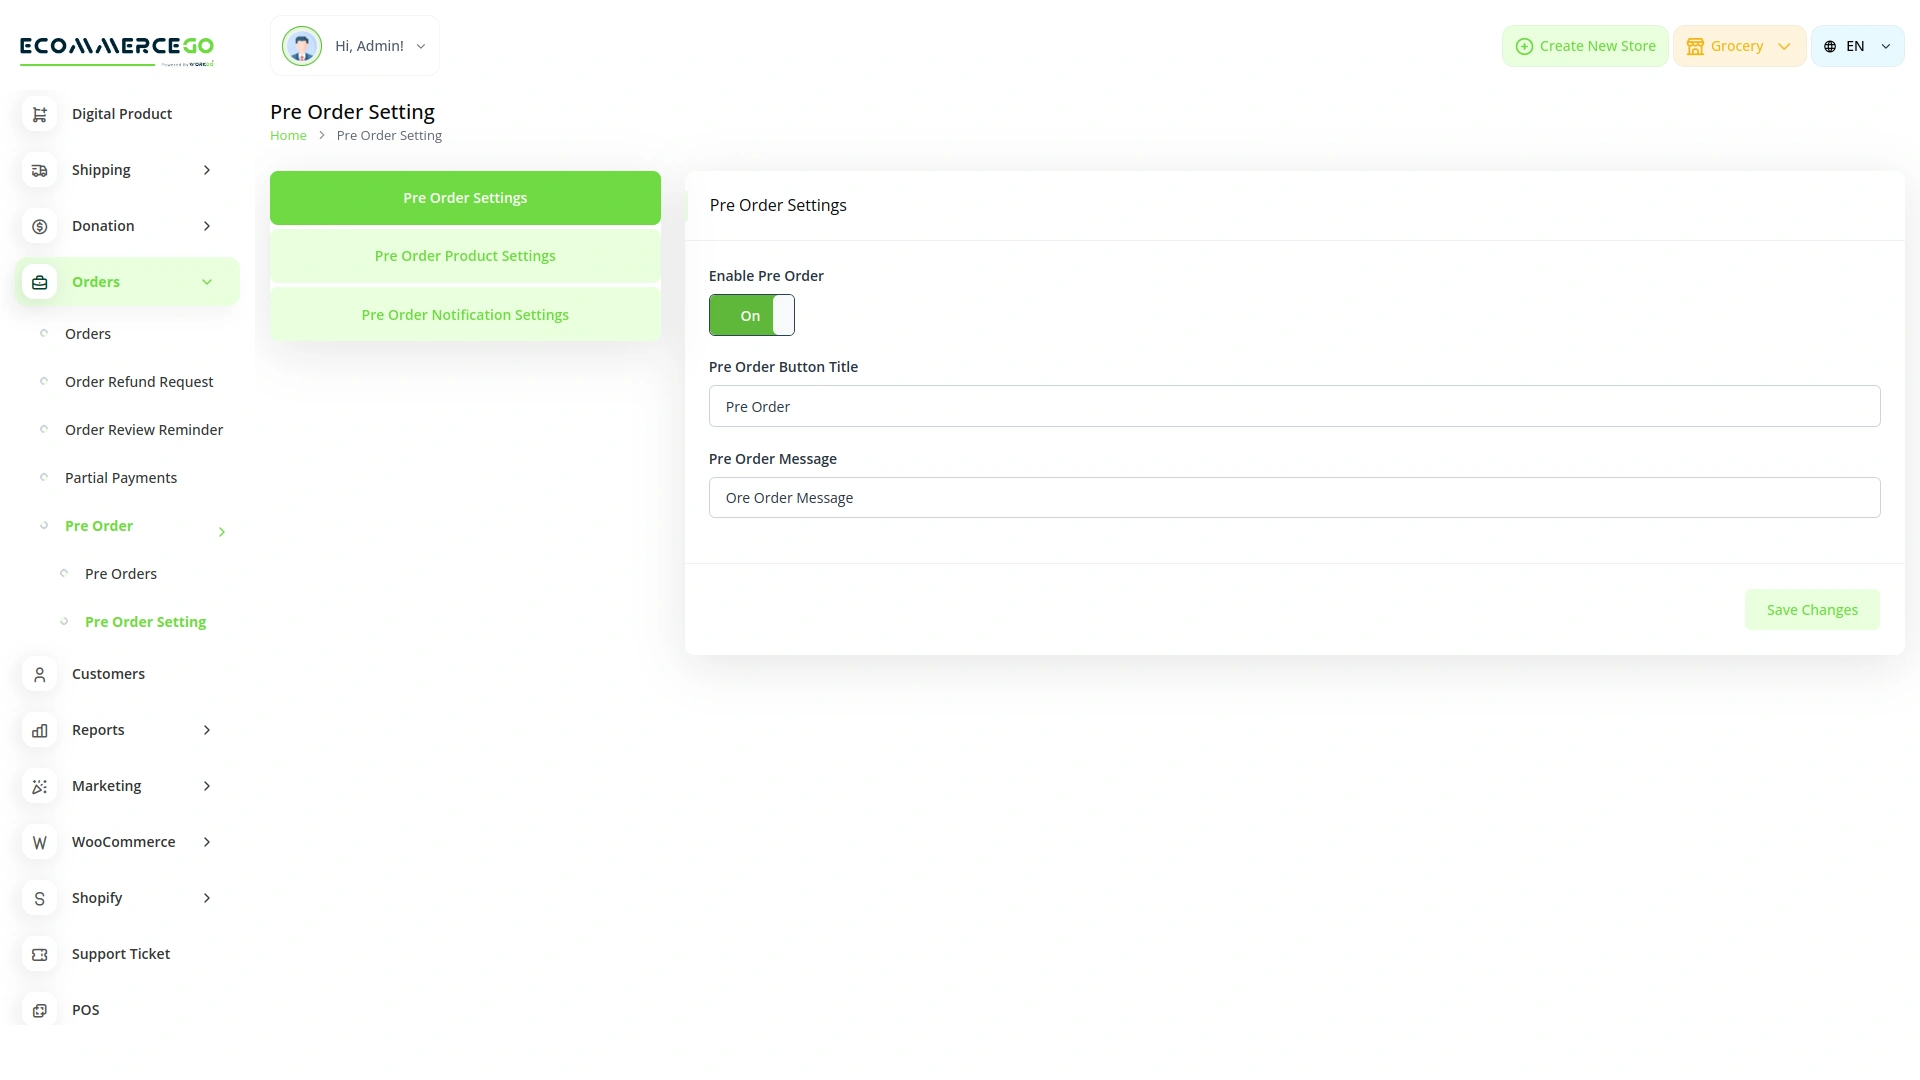Open the Grocery store selector dropdown
This screenshot has height=1080, width=1920.
1739,45
